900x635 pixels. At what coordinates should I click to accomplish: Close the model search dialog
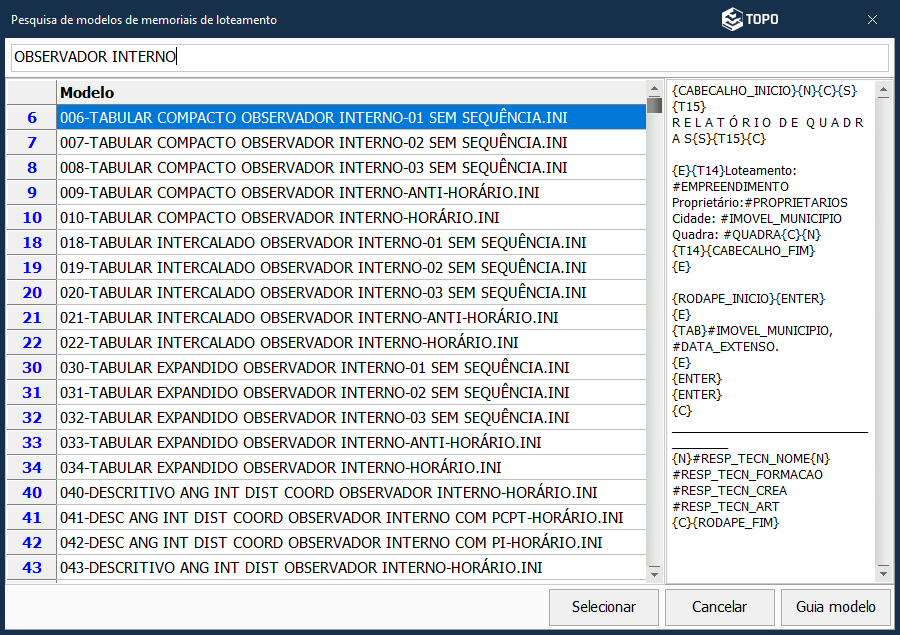[x=872, y=19]
